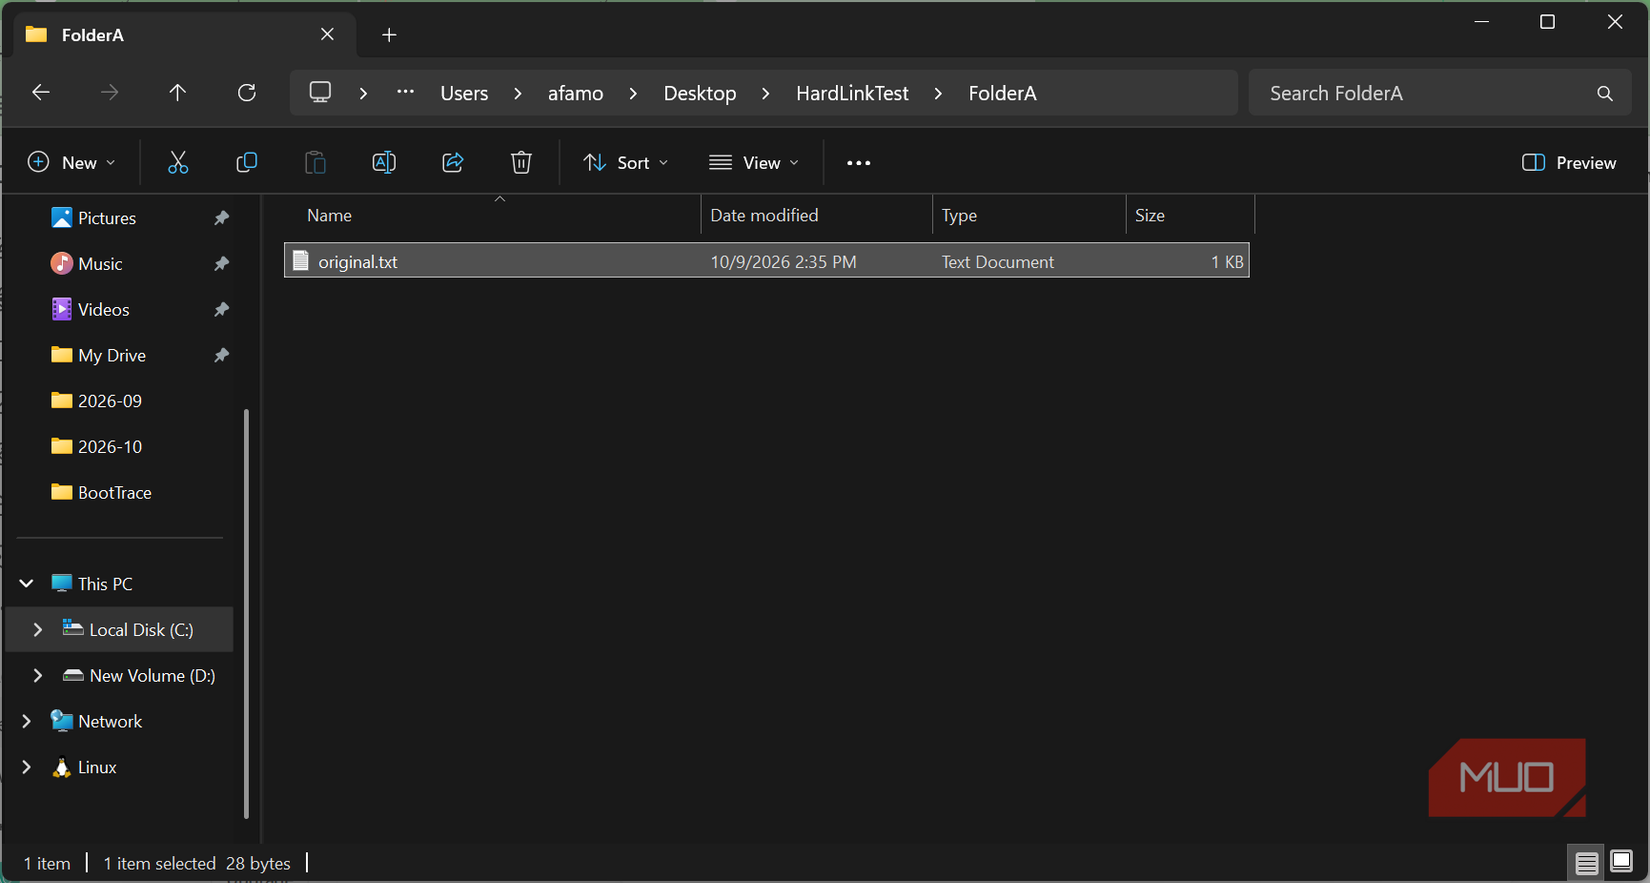1650x883 pixels.
Task: Navigate up one folder level
Action: [178, 93]
